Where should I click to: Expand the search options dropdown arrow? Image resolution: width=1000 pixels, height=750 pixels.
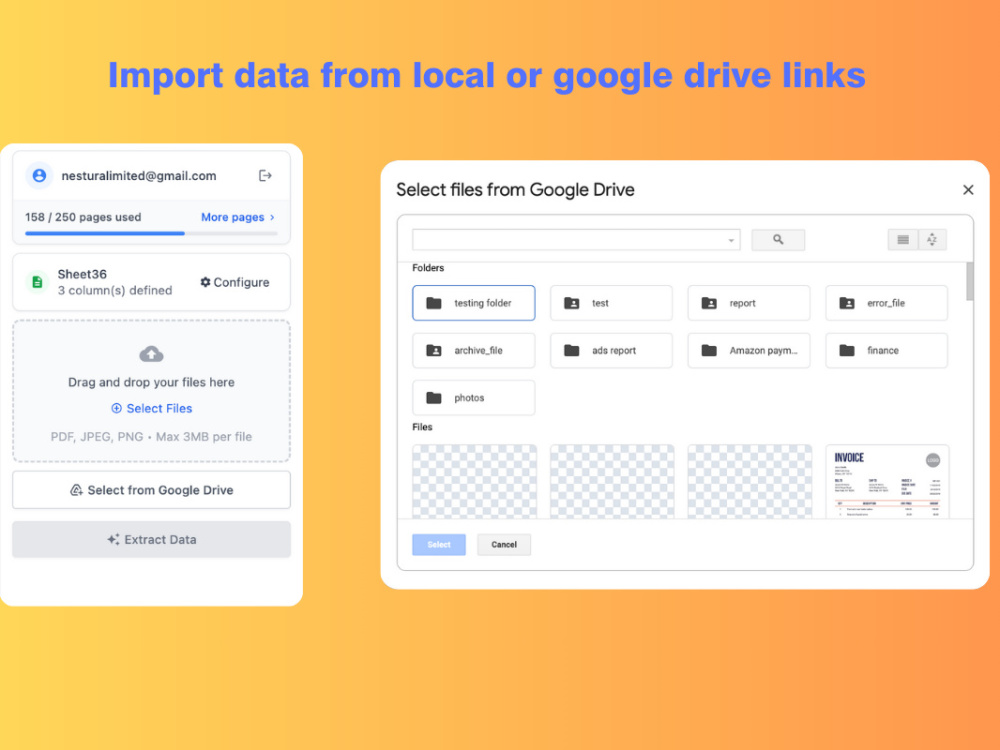point(731,240)
